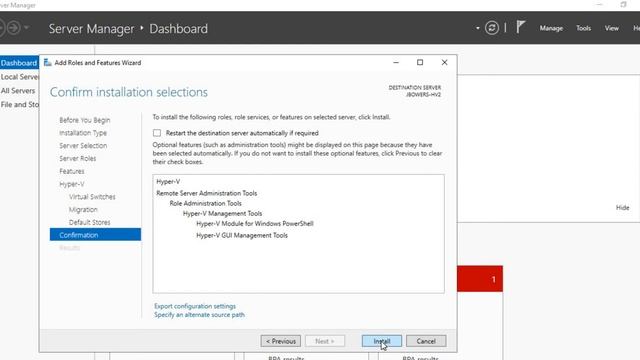This screenshot has width=640, height=360.
Task: Click Hyper-V Management Tools entry
Action: 222,213
